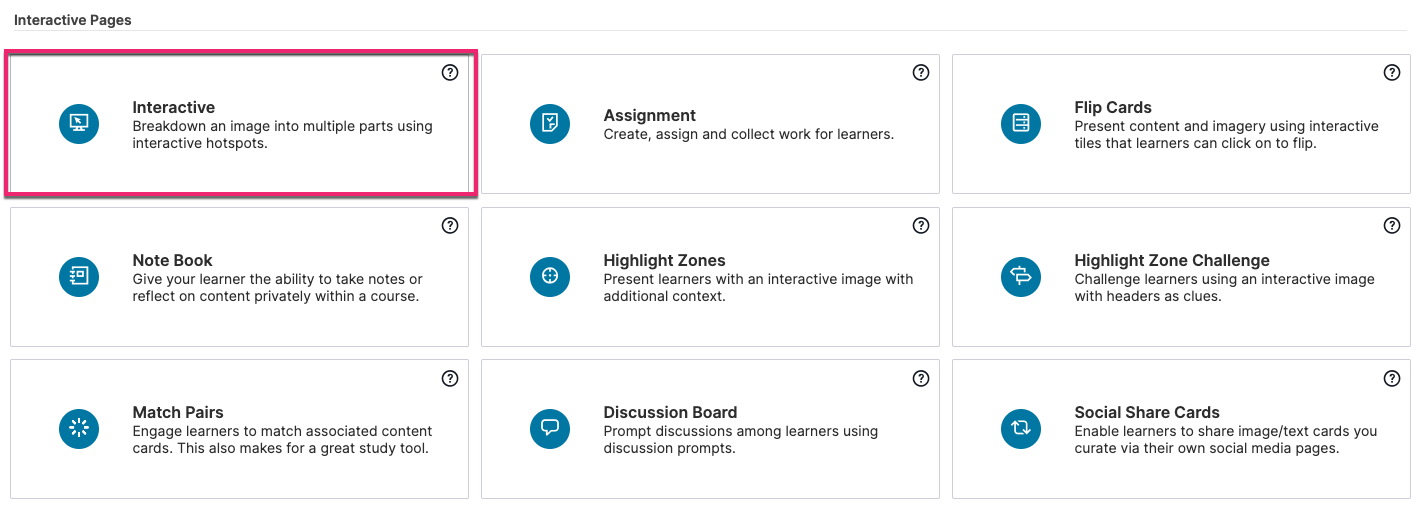Choose the Flip Cards icon
Screen dimensions: 1418x524
tap(1021, 124)
